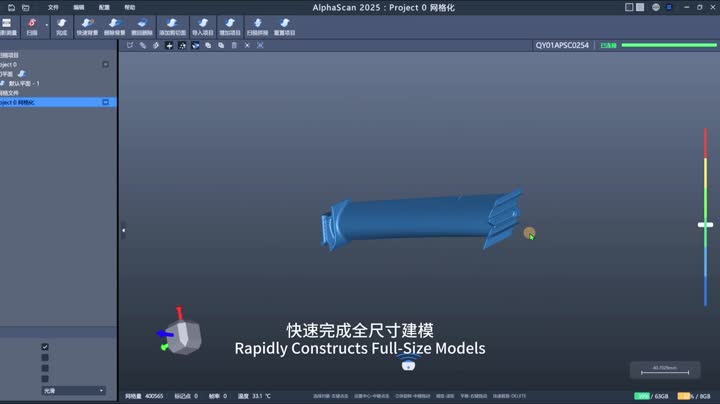Click toolbar button just left of 重置项目
The image size is (720, 404).
tap(257, 27)
